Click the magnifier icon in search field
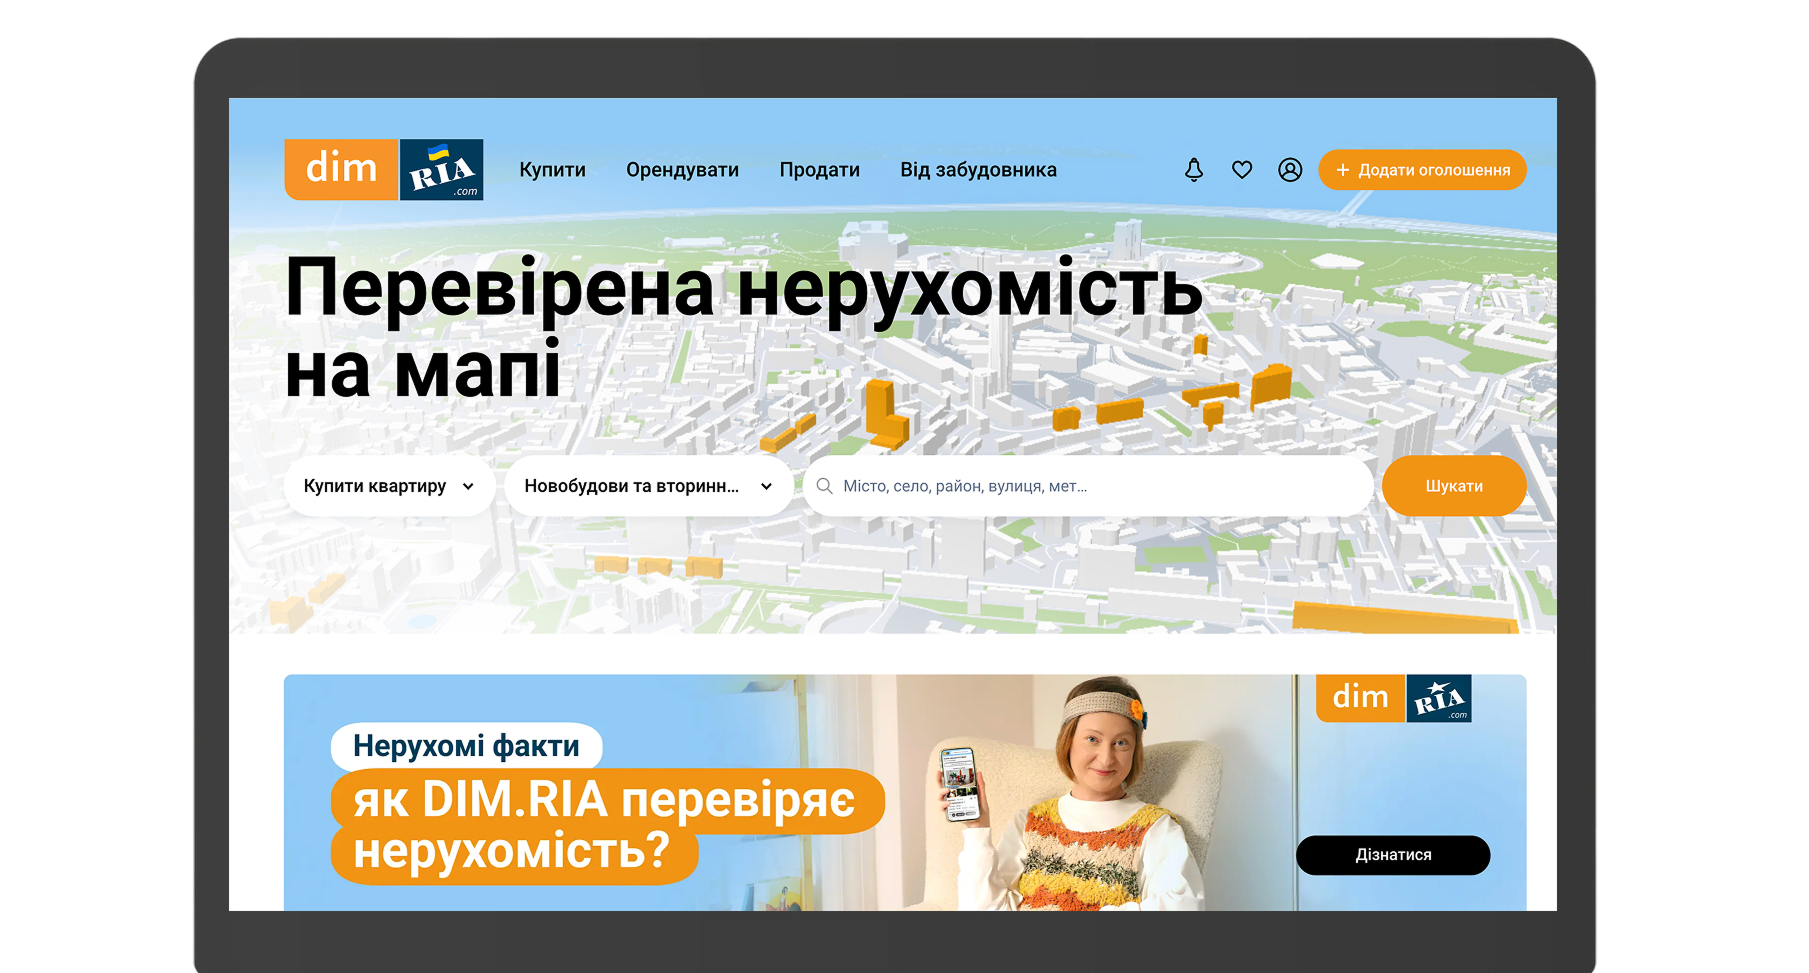This screenshot has width=1809, height=973. click(824, 486)
